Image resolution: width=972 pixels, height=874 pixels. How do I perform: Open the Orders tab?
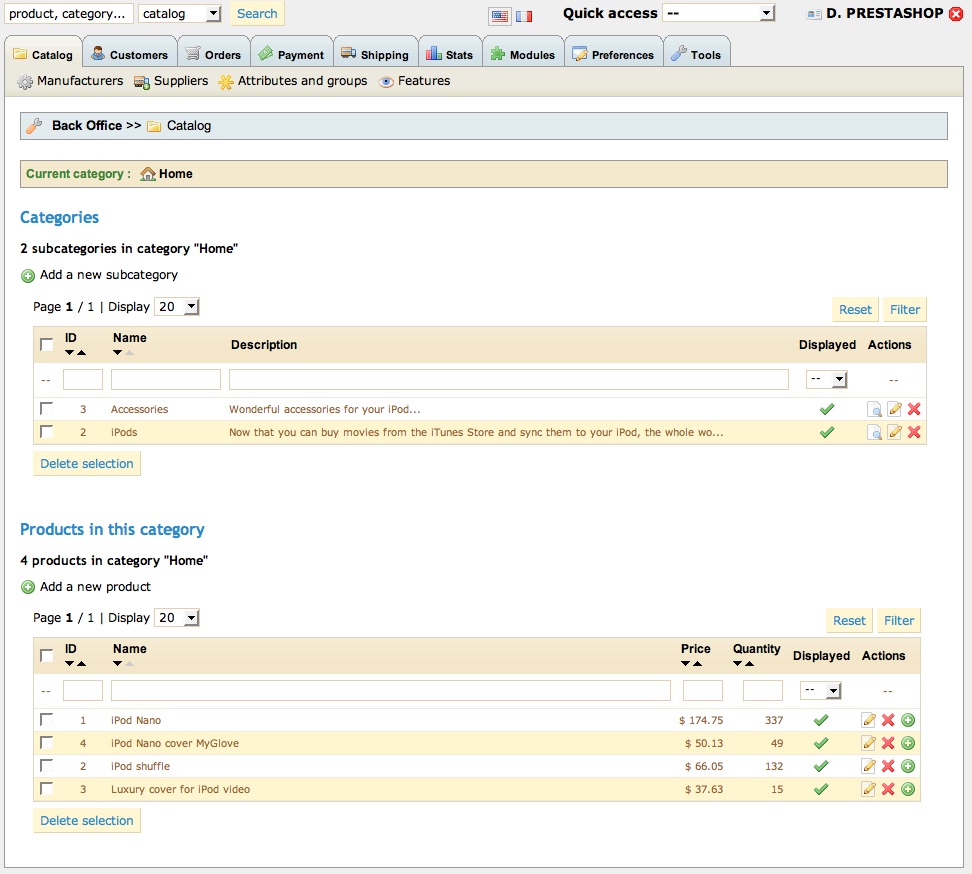[213, 54]
